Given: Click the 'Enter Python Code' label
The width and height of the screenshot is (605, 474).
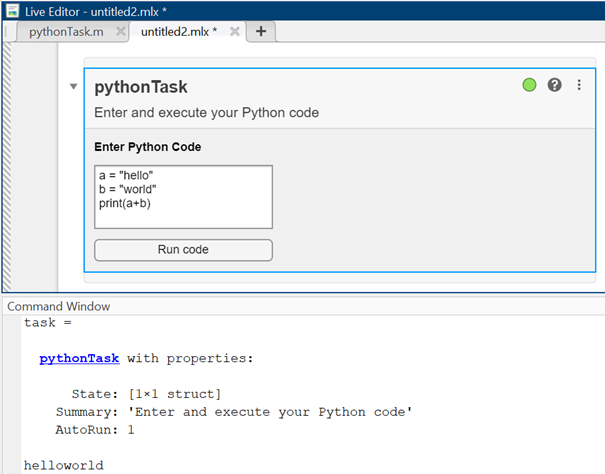Looking at the screenshot, I should (147, 147).
